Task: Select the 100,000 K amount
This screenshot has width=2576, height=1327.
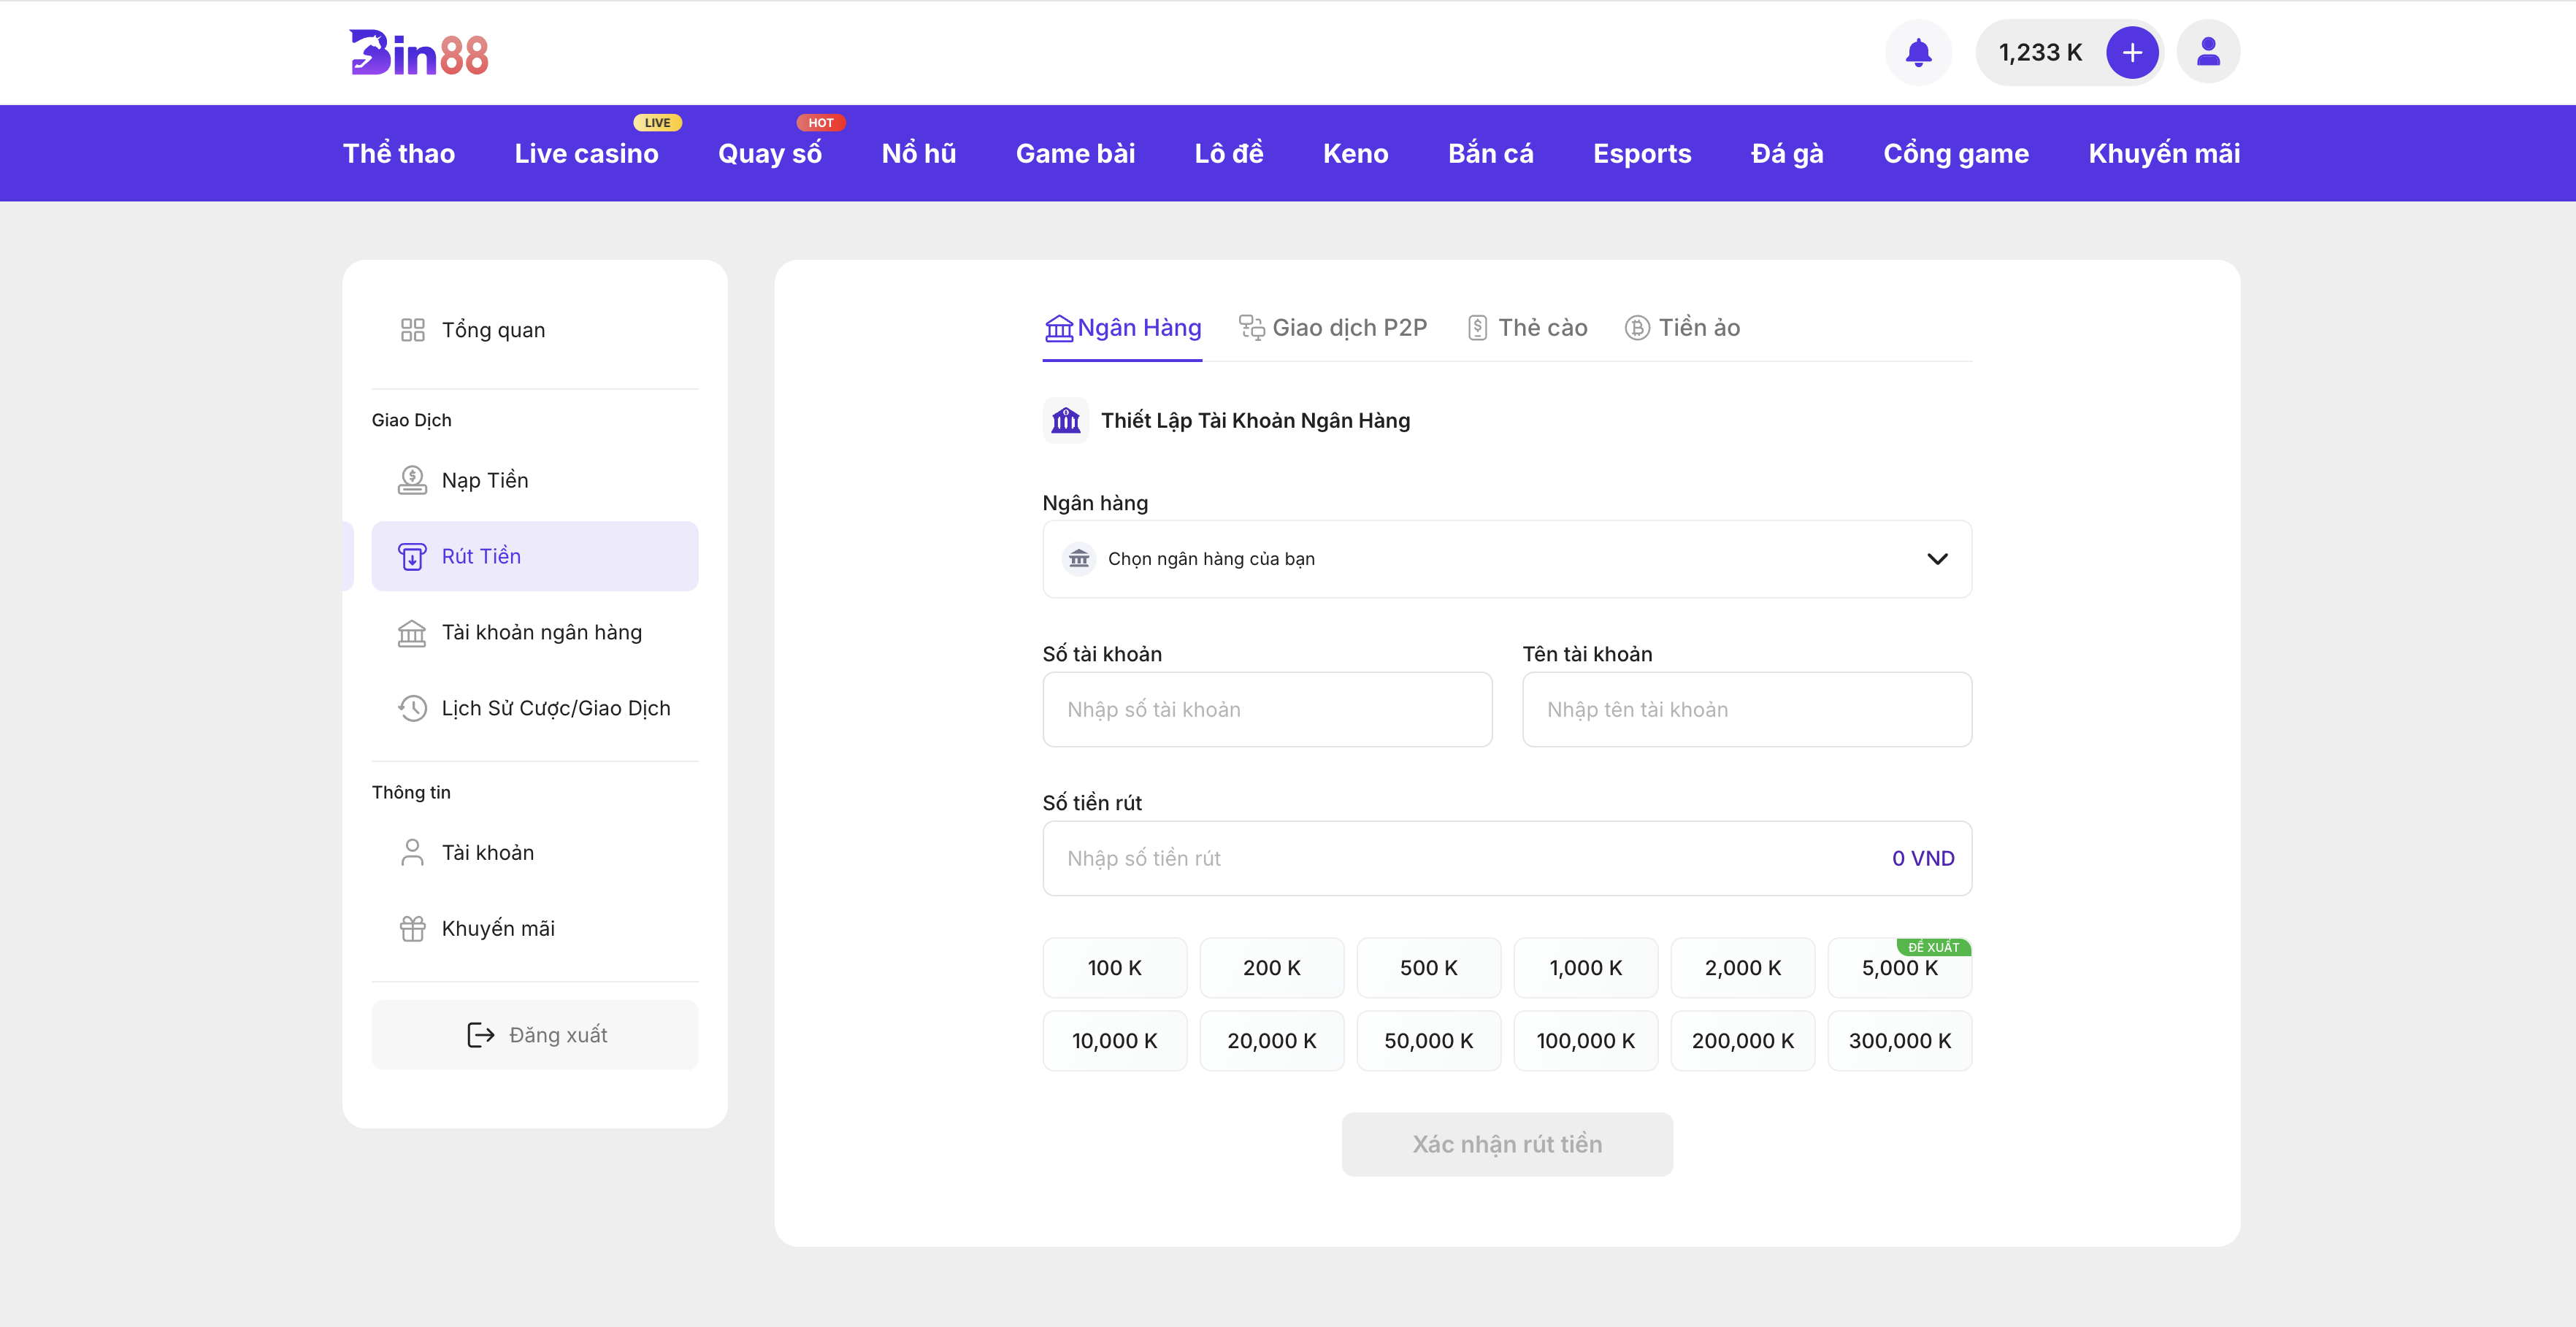Action: 1585,1040
